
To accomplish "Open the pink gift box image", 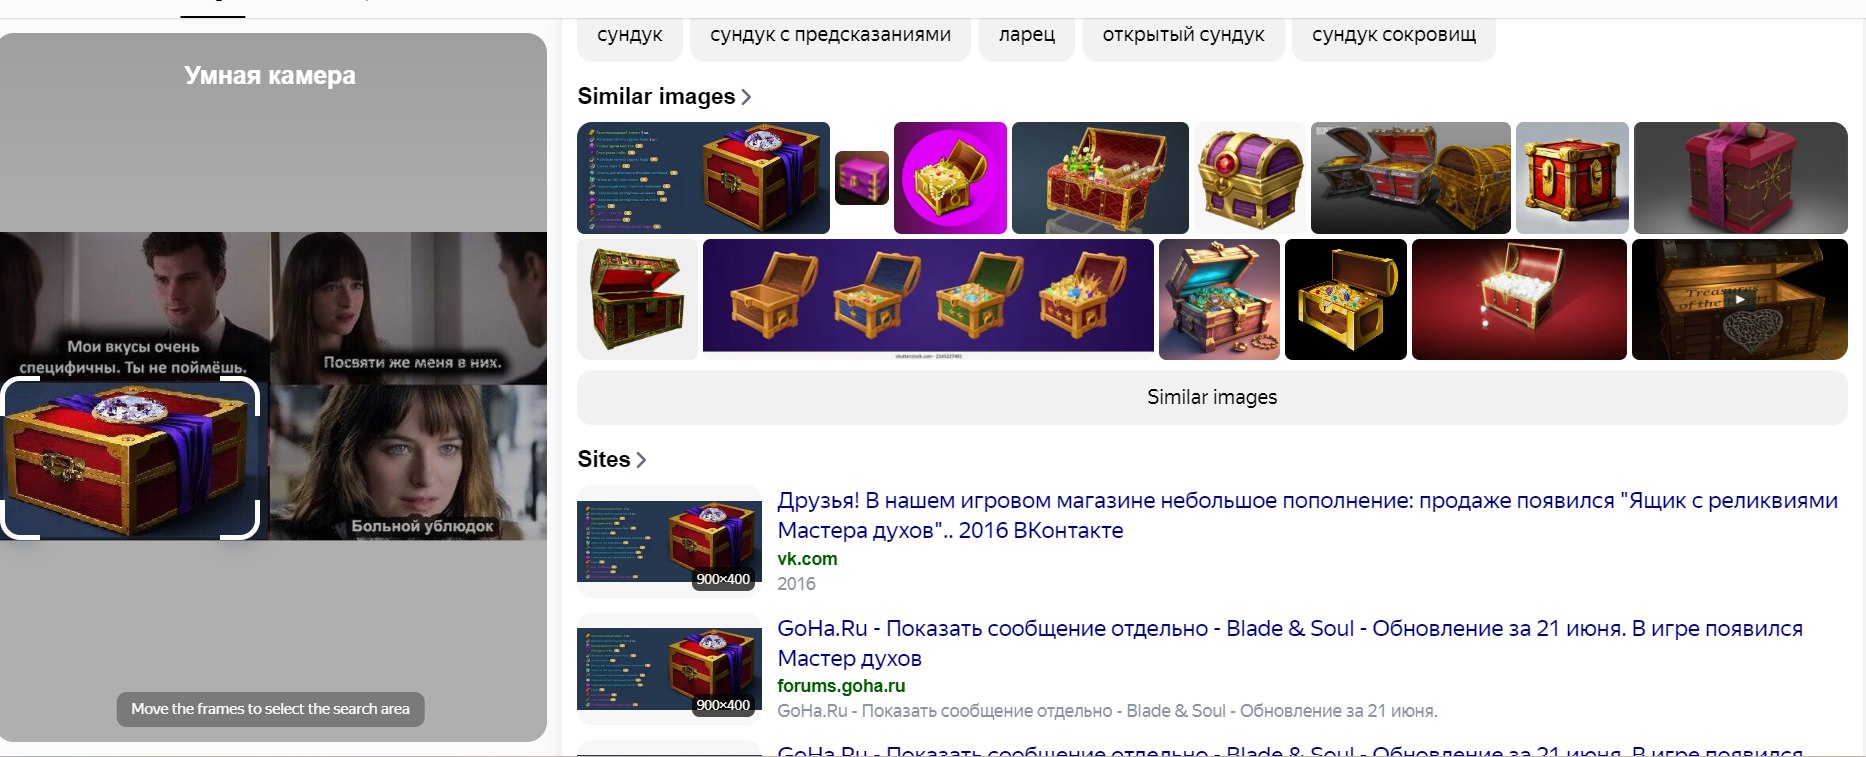I will coord(1740,178).
